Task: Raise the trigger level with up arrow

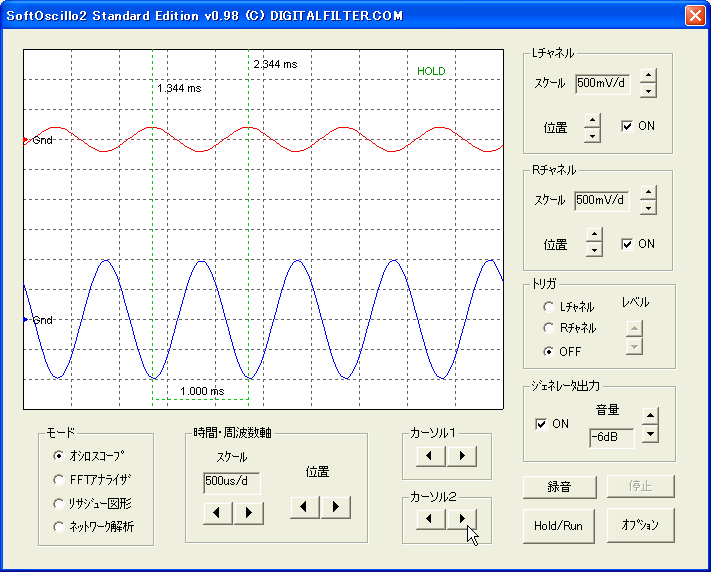Action: click(x=634, y=328)
